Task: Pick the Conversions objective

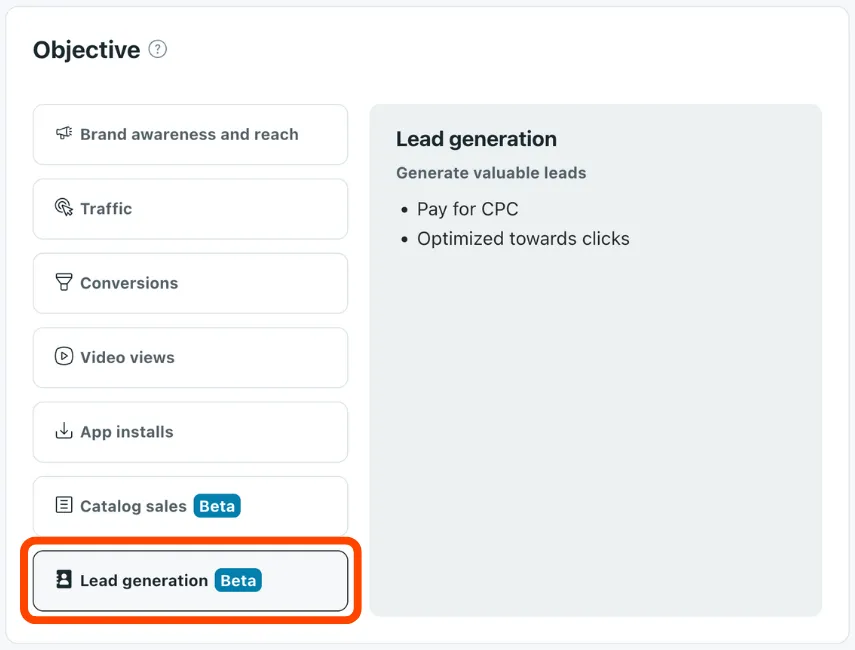Action: (190, 283)
